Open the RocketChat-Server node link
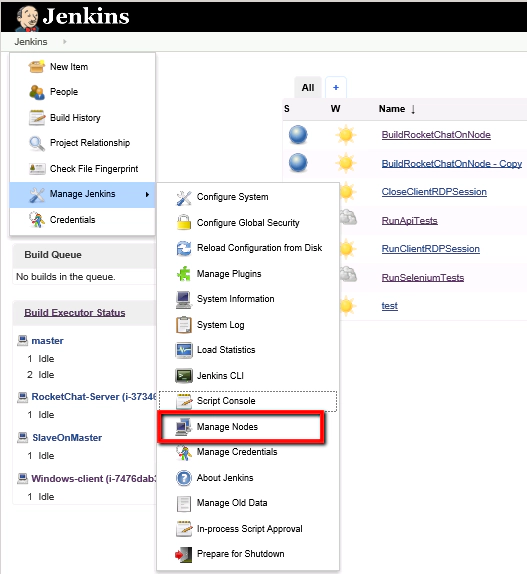The height and width of the screenshot is (574, 527). tap(94, 397)
